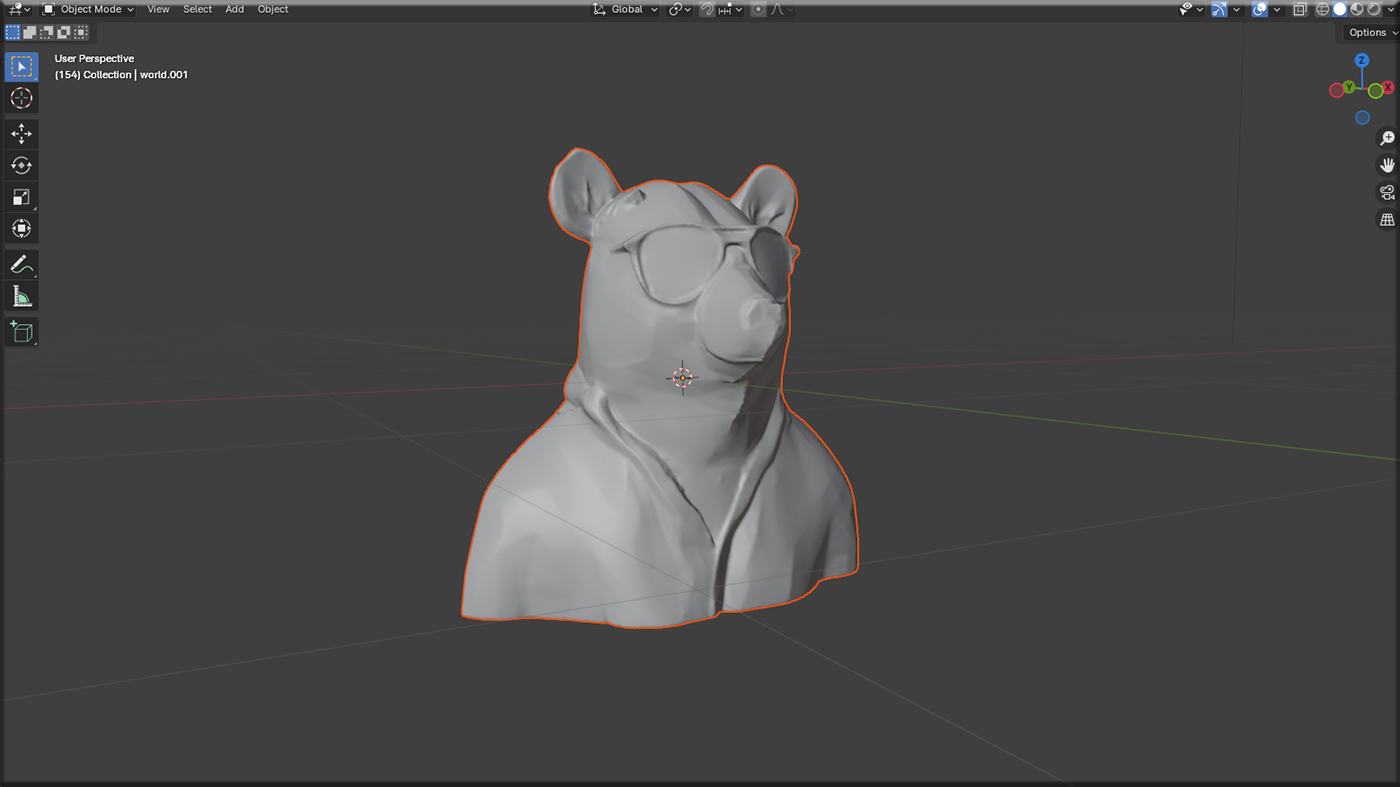Select the Annotate tool

point(21,264)
